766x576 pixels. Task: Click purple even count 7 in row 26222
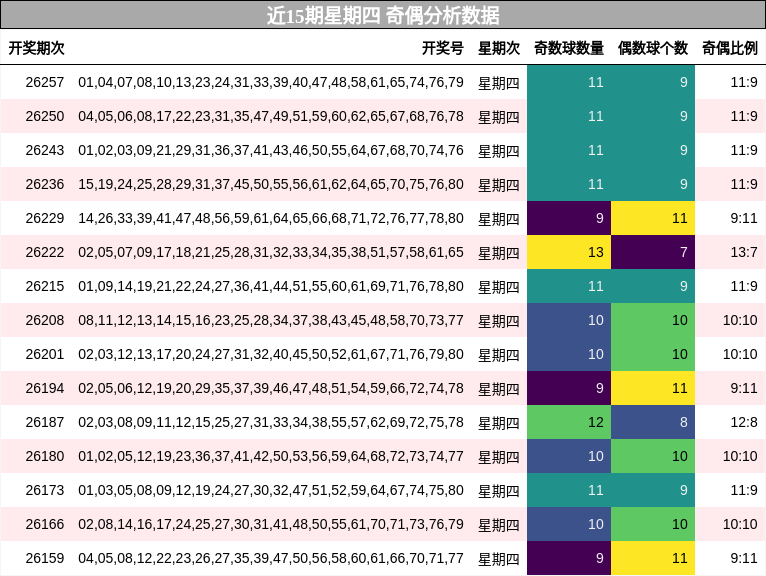[x=653, y=252]
